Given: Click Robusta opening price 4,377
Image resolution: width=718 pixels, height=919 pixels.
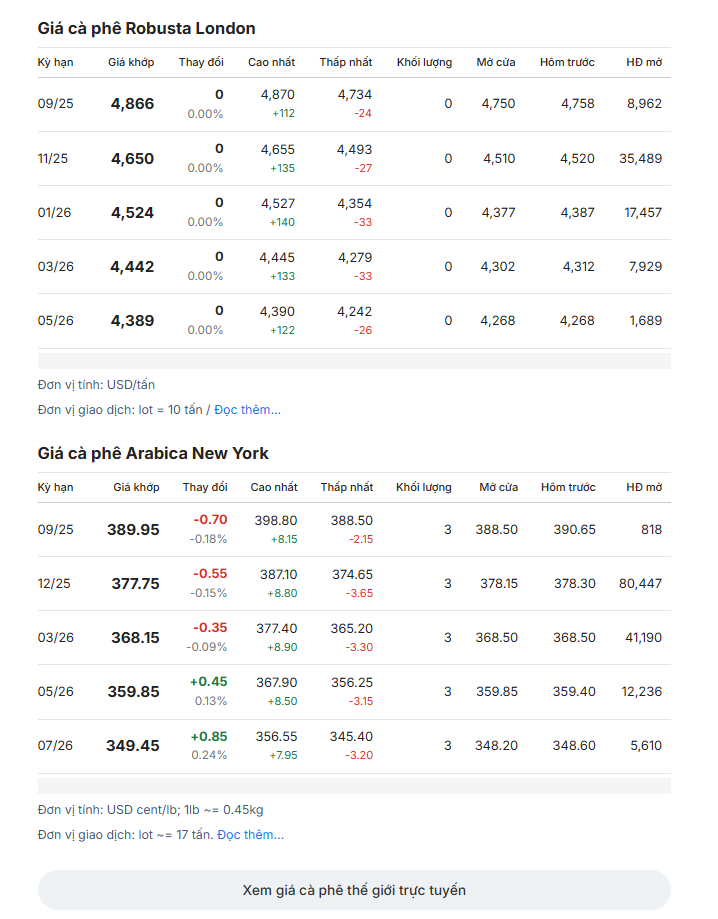Looking at the screenshot, I should [499, 212].
